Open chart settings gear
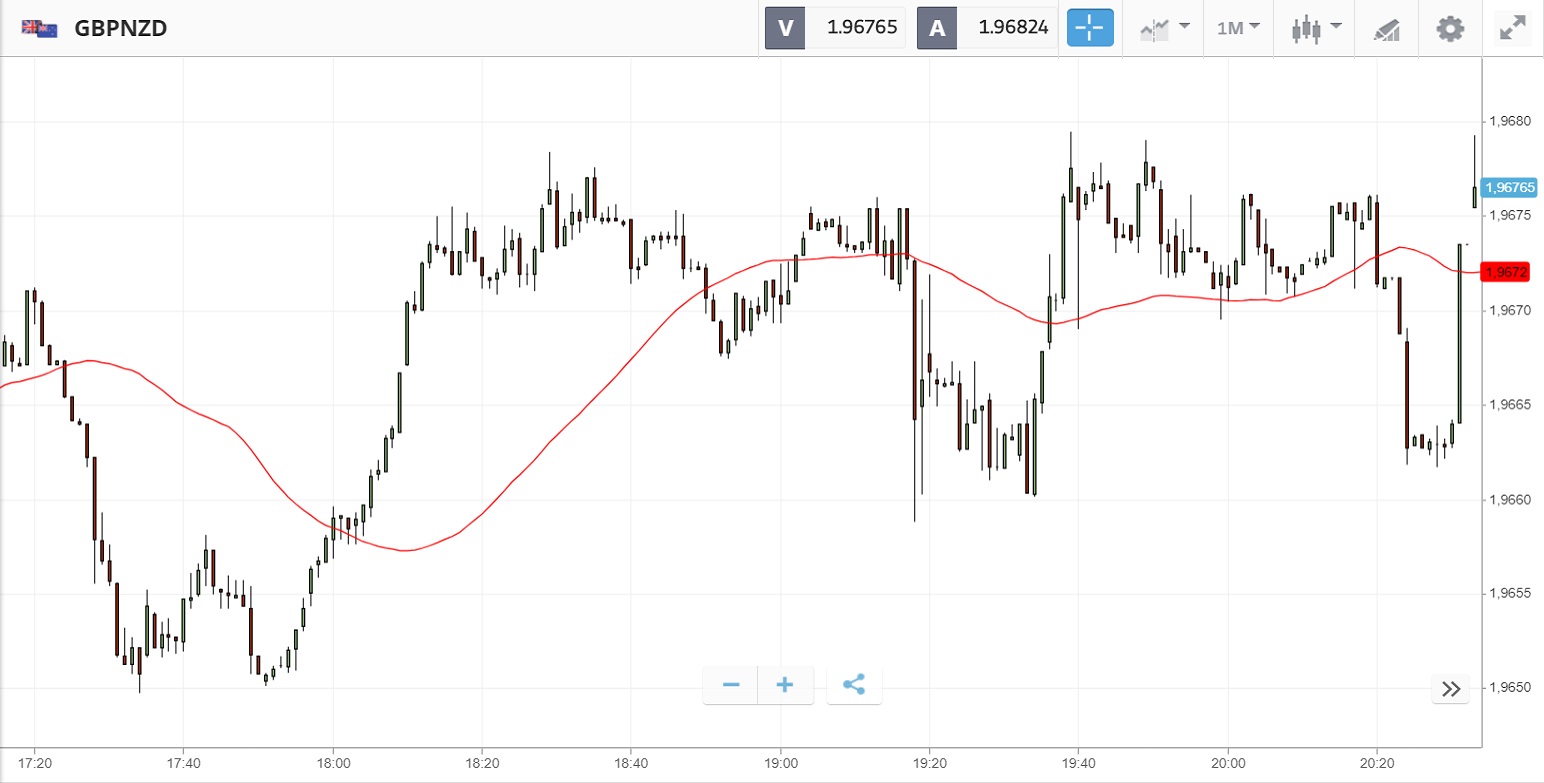The width and height of the screenshot is (1544, 783). [x=1450, y=28]
